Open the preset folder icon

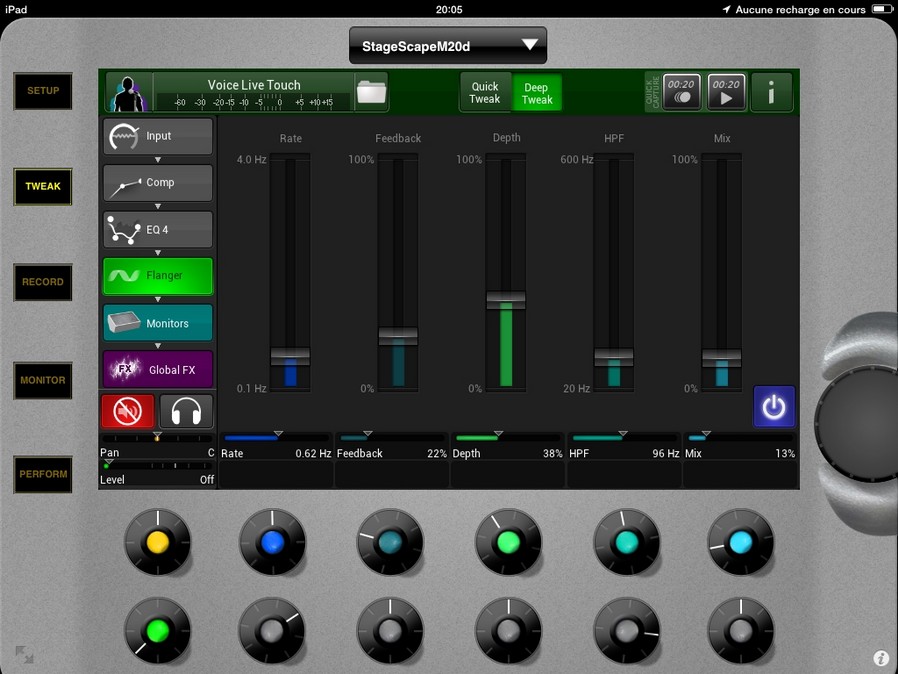[371, 92]
